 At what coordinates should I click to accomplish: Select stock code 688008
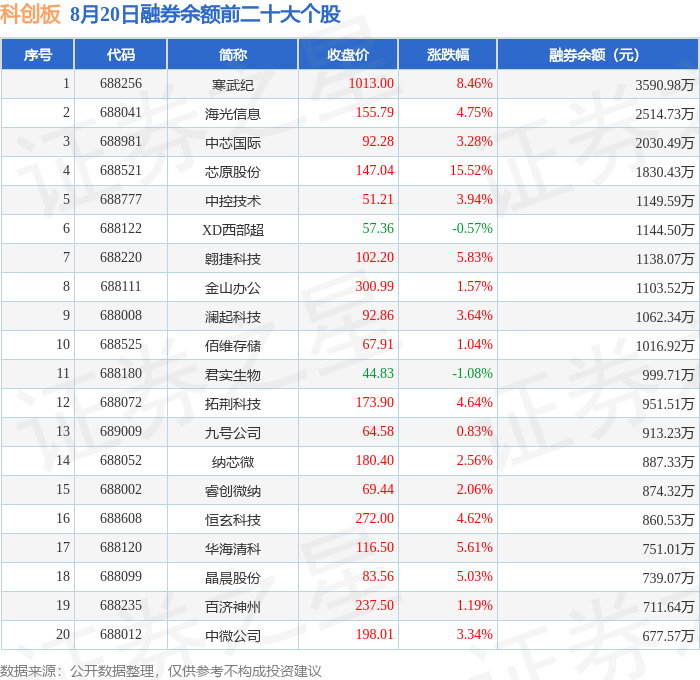click(121, 316)
